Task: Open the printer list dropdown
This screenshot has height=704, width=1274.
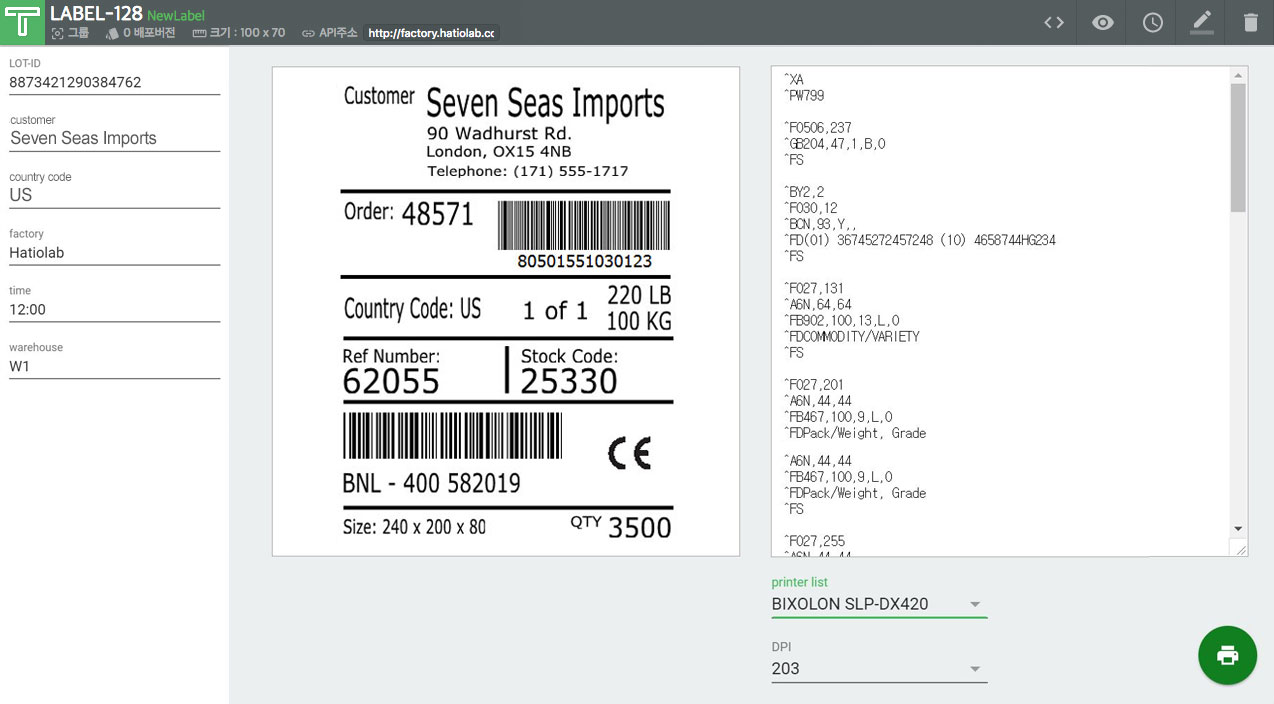Action: 879,604
